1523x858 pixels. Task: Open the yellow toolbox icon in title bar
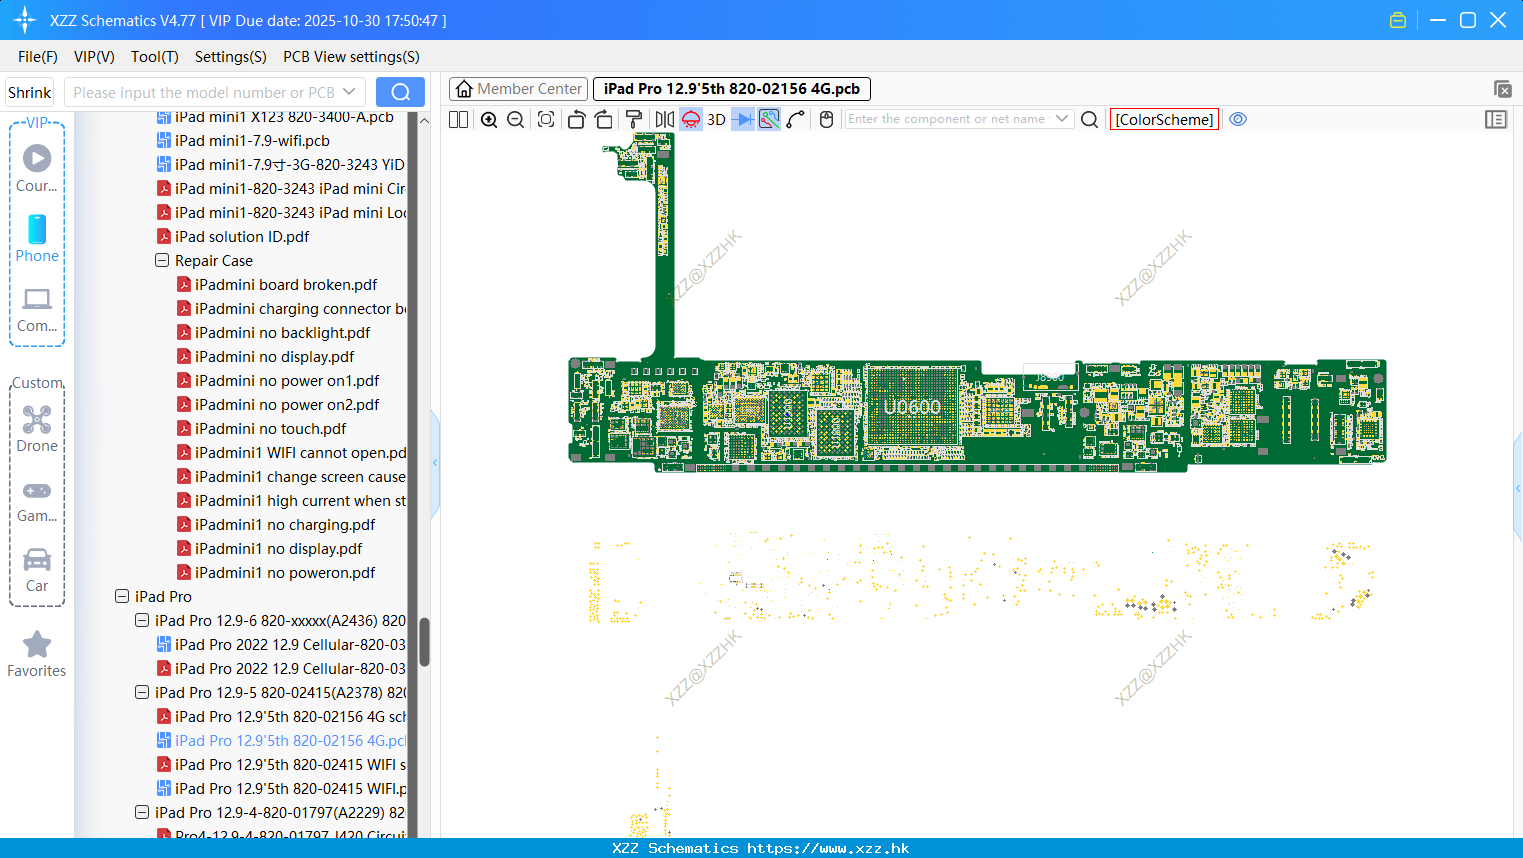(1398, 20)
